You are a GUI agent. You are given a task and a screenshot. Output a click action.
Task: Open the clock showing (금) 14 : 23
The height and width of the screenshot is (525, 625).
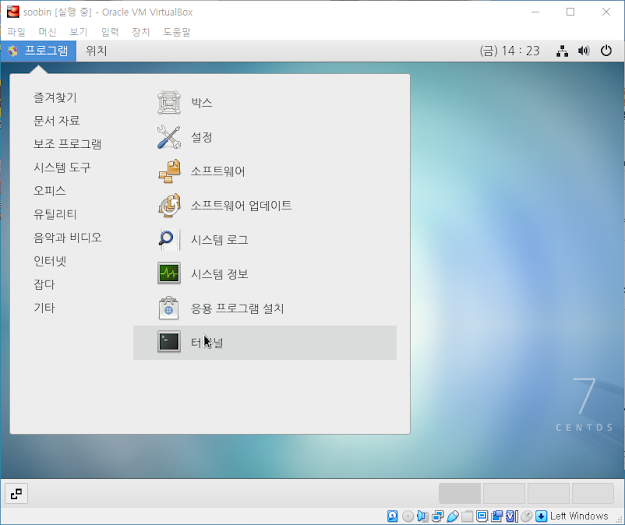[510, 51]
